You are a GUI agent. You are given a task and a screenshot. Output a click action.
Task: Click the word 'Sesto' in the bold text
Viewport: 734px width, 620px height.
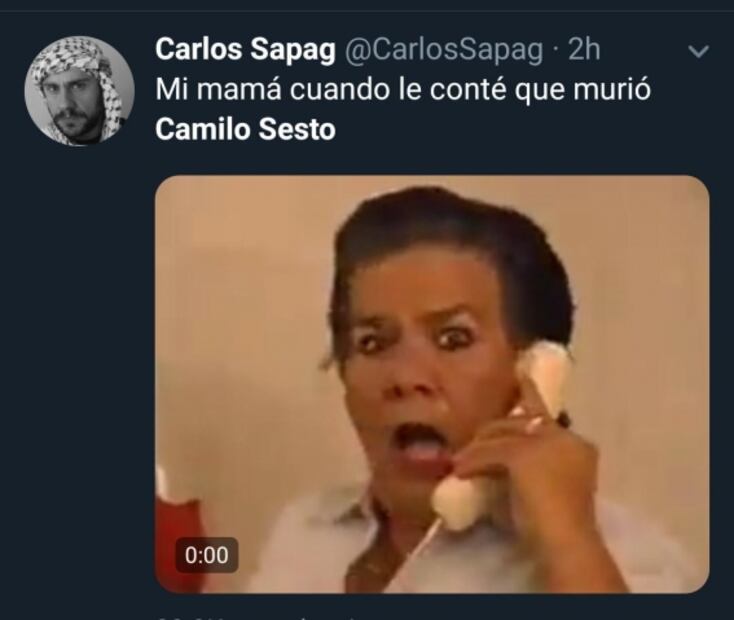point(297,129)
